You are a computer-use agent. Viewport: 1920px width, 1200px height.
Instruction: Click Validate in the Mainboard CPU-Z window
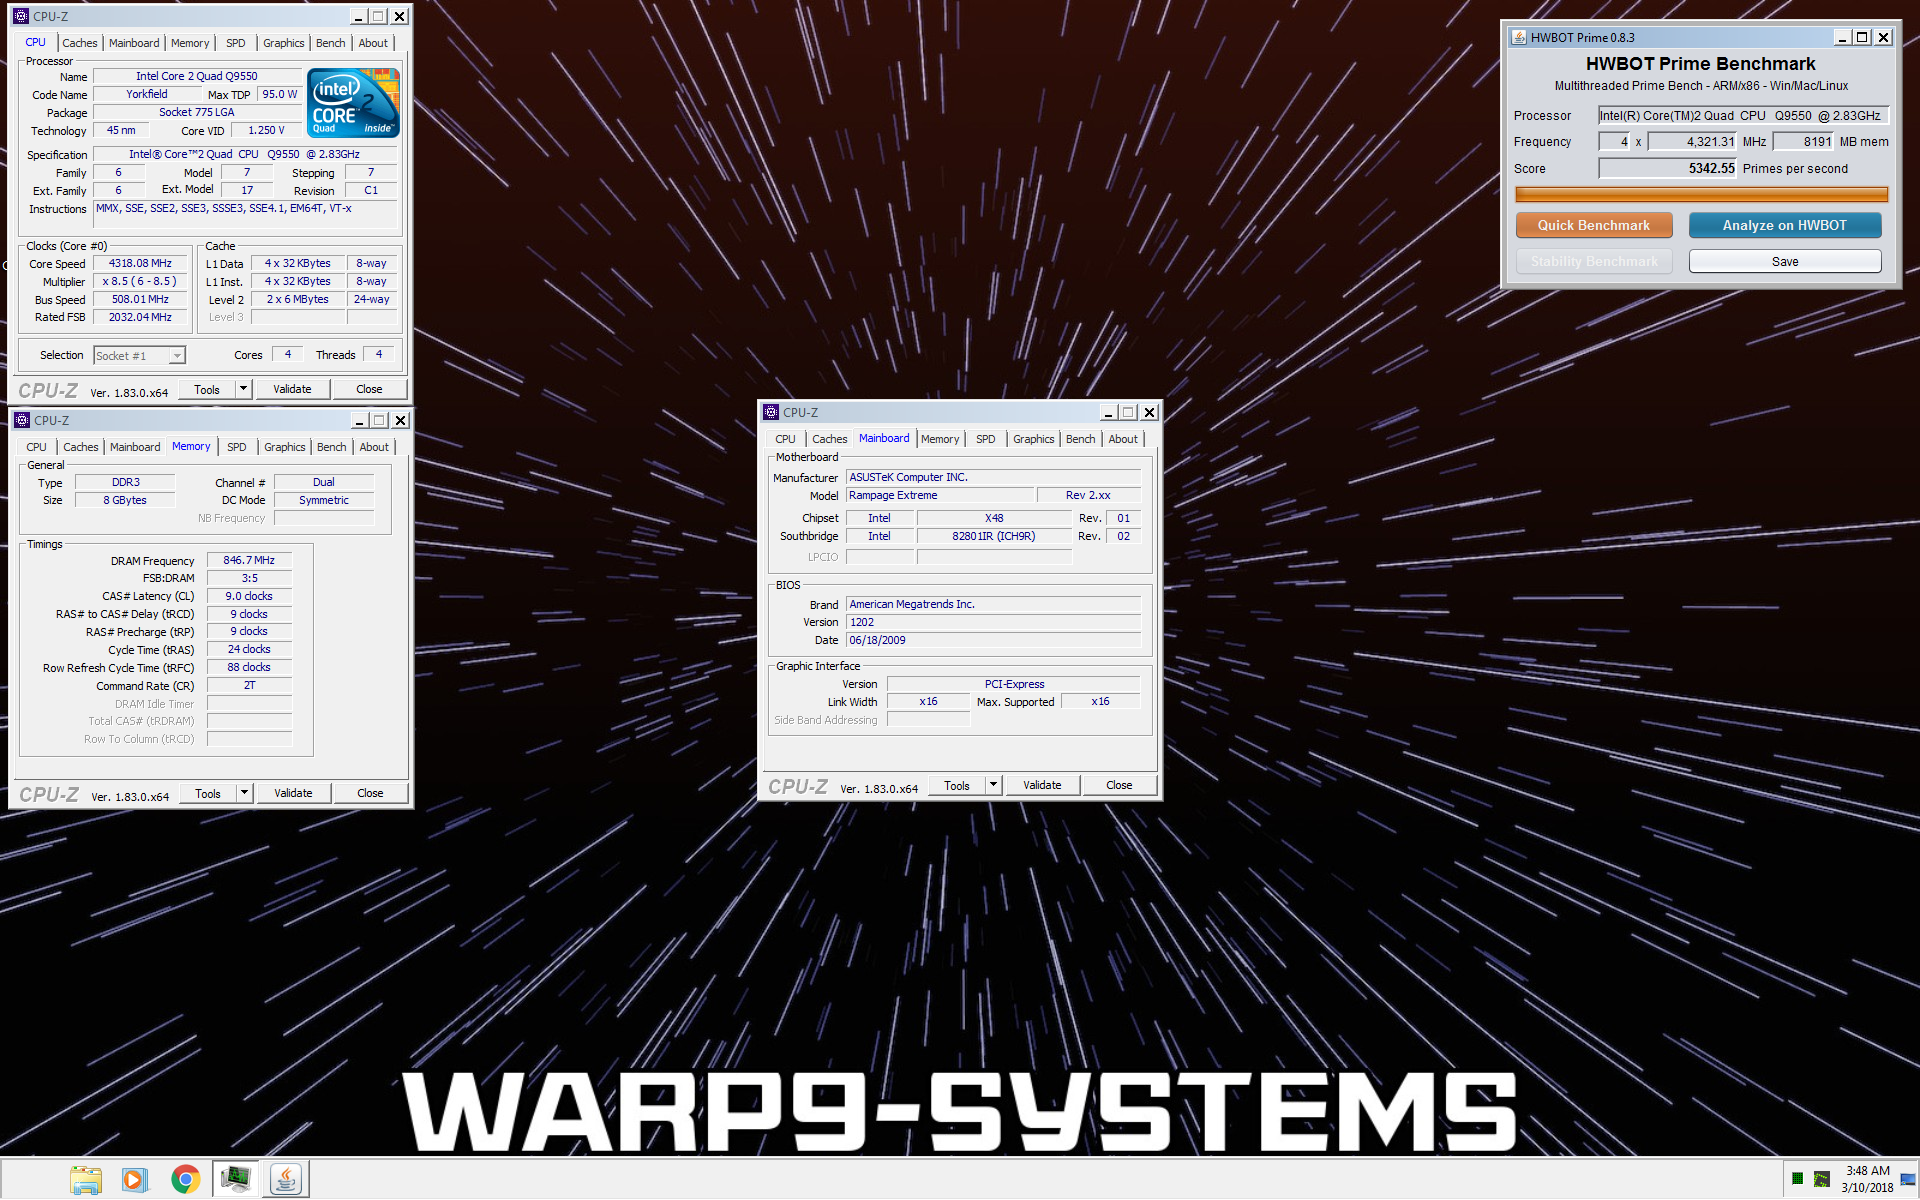(x=1042, y=785)
